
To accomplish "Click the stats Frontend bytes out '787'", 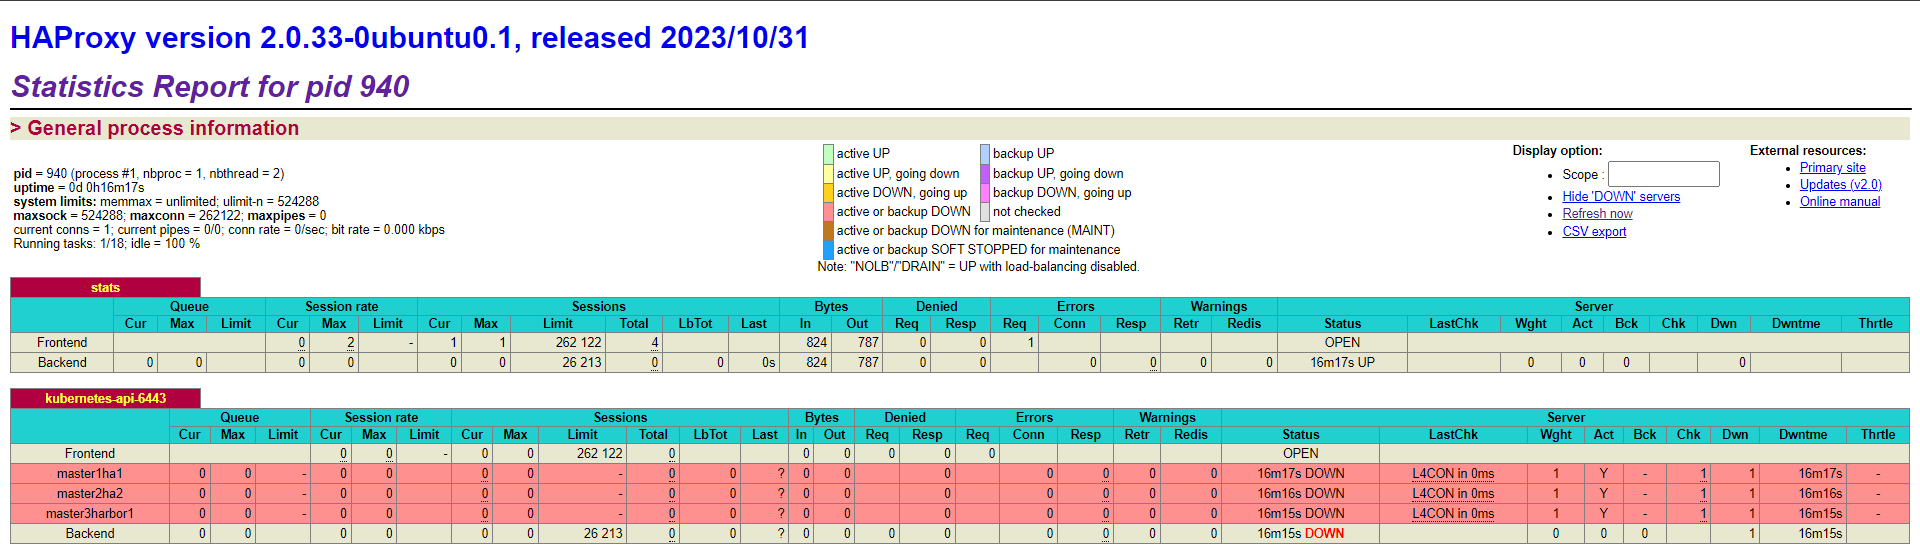I will pos(868,343).
